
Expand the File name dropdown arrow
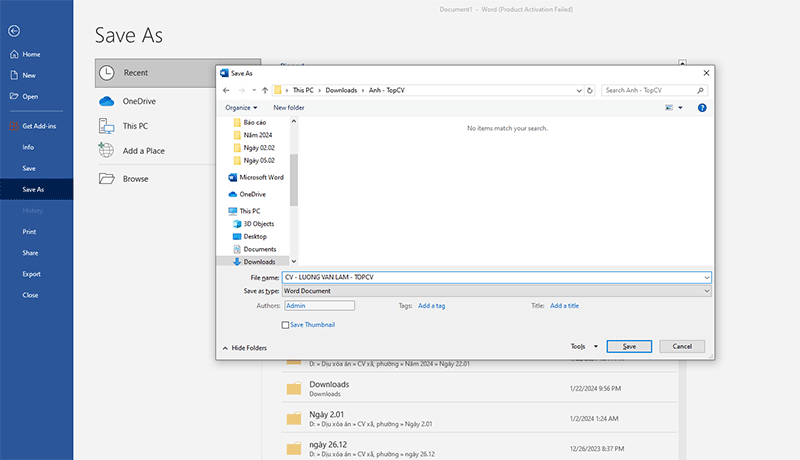[x=707, y=277]
